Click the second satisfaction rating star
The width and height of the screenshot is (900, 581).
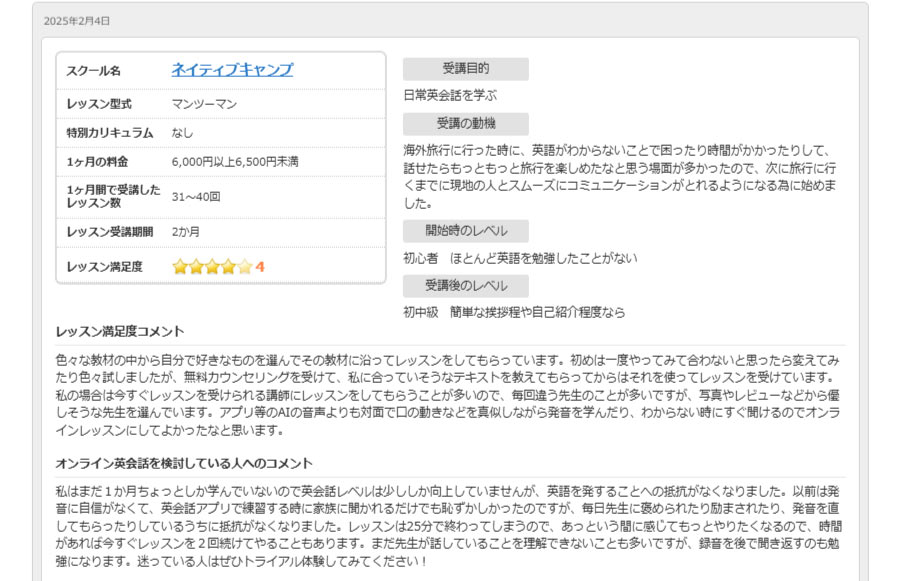(x=196, y=266)
